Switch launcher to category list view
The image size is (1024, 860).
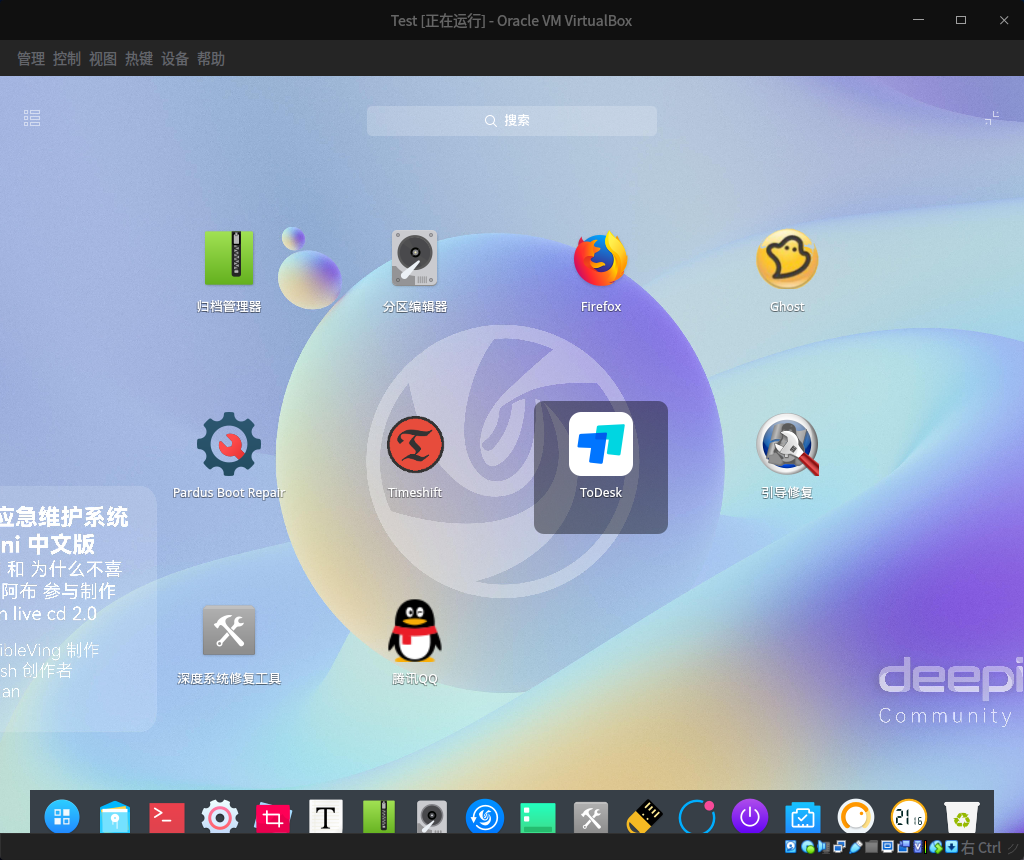click(32, 118)
